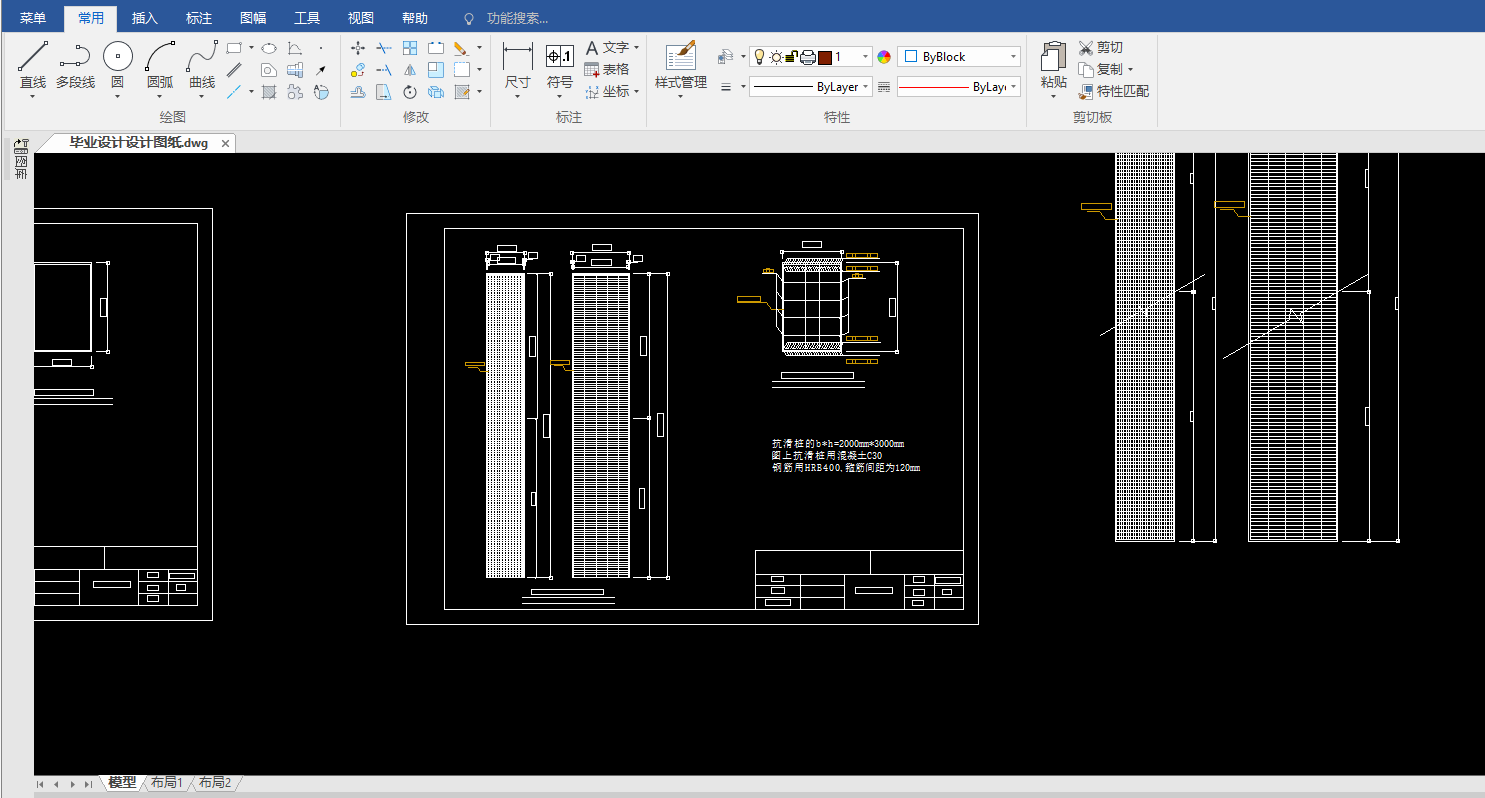Click the 功能搜索 search field
1485x798 pixels.
click(517, 19)
